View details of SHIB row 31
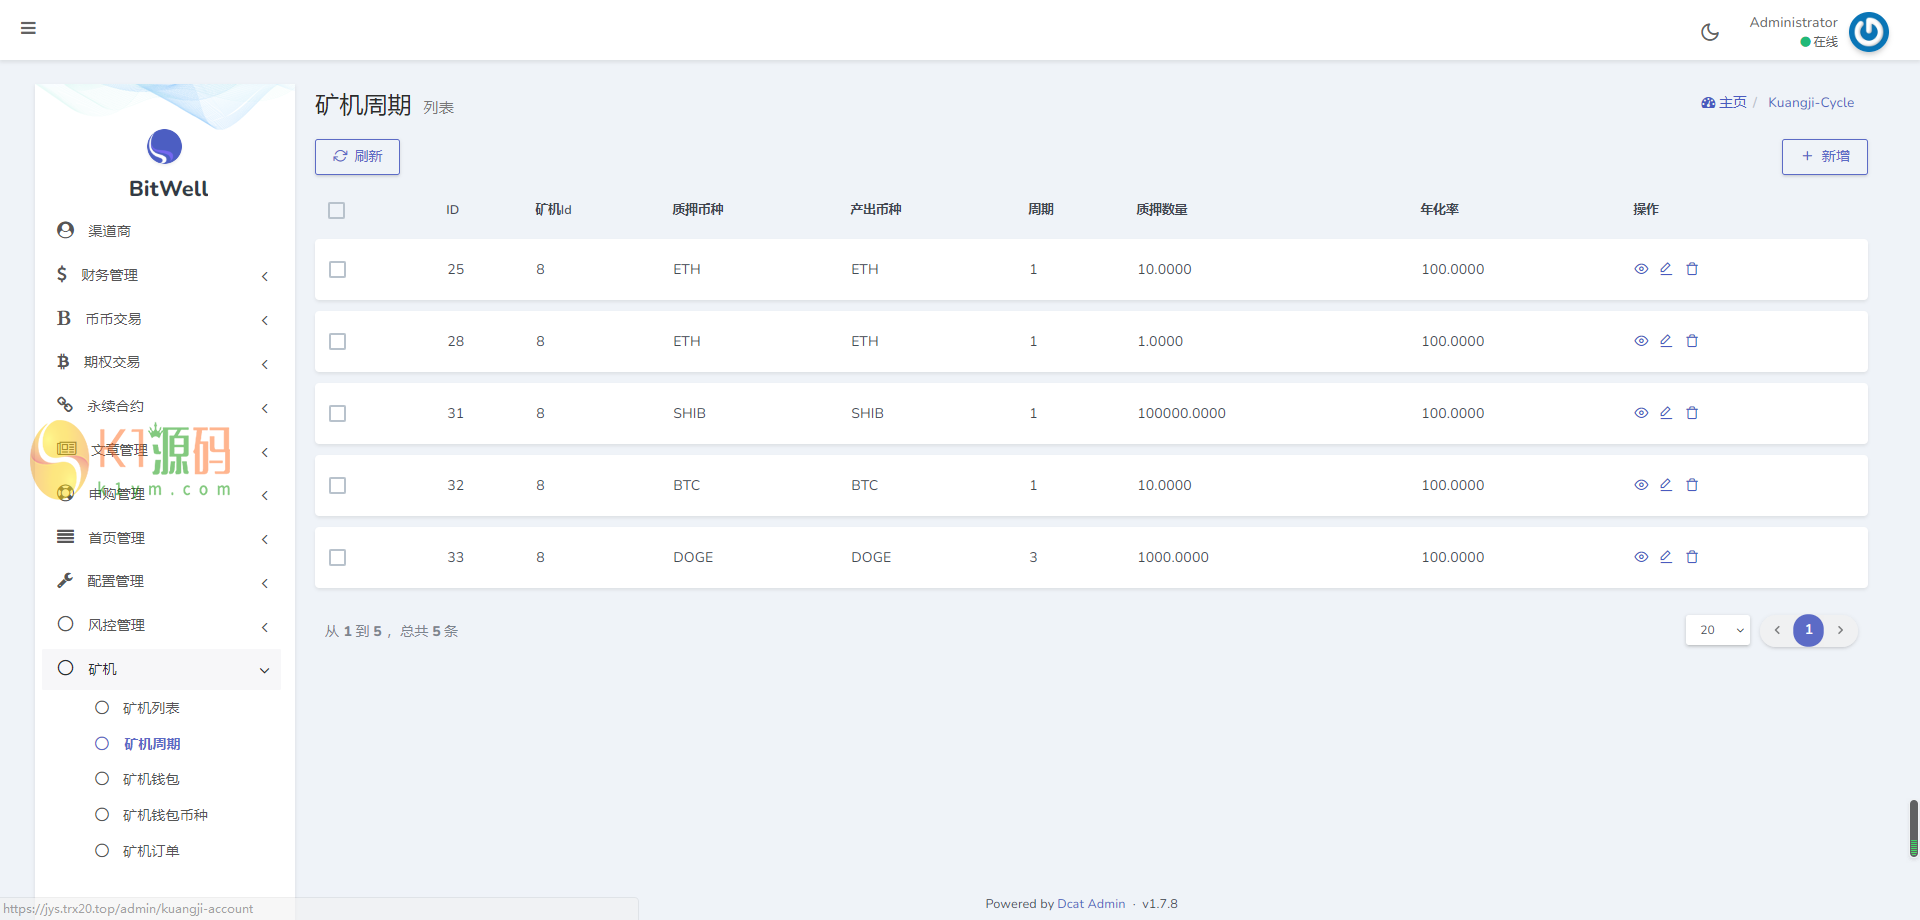 [1641, 413]
